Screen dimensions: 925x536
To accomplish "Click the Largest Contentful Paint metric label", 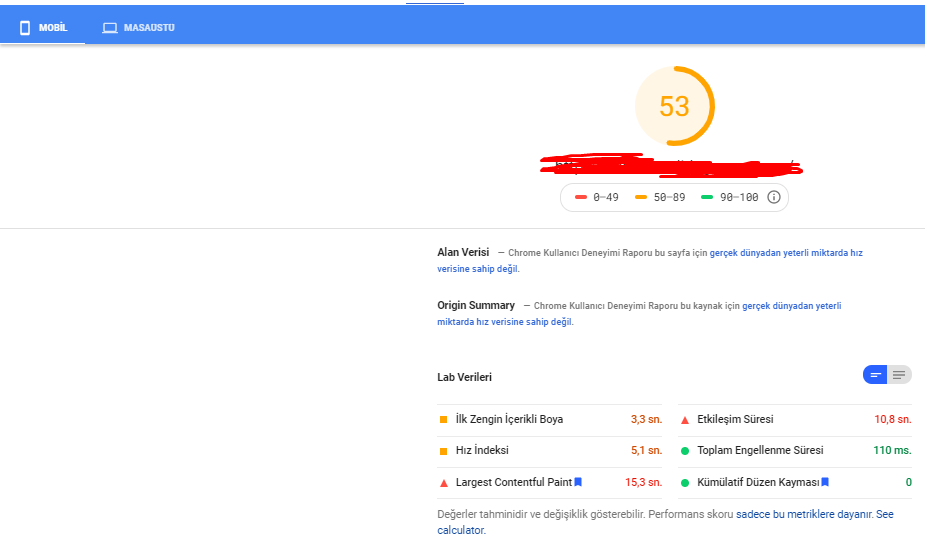I will coord(514,482).
